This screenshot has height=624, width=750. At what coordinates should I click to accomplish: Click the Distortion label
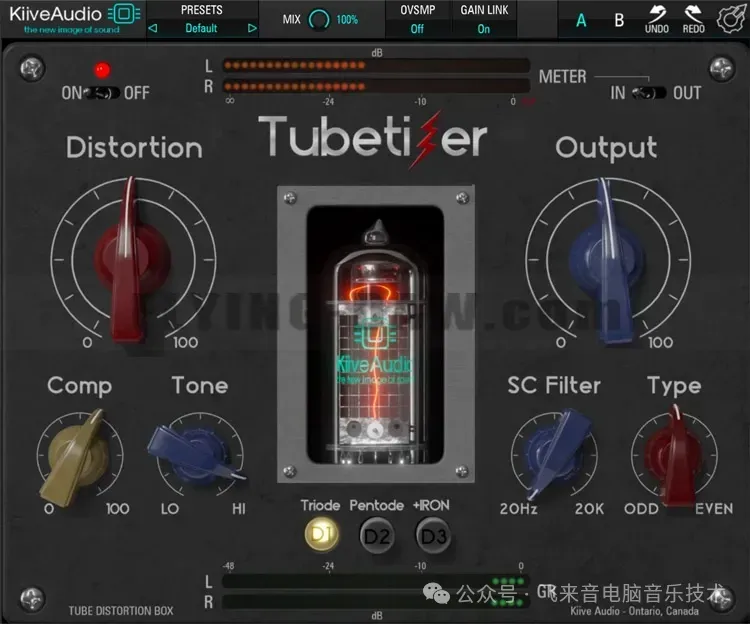point(134,147)
